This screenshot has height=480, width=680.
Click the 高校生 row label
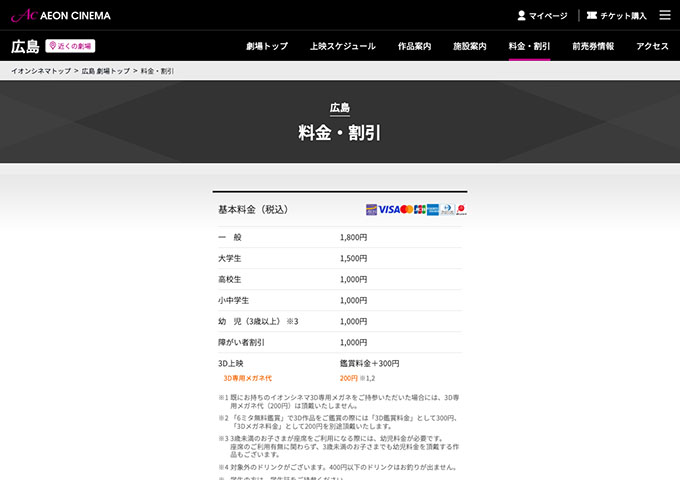(229, 279)
